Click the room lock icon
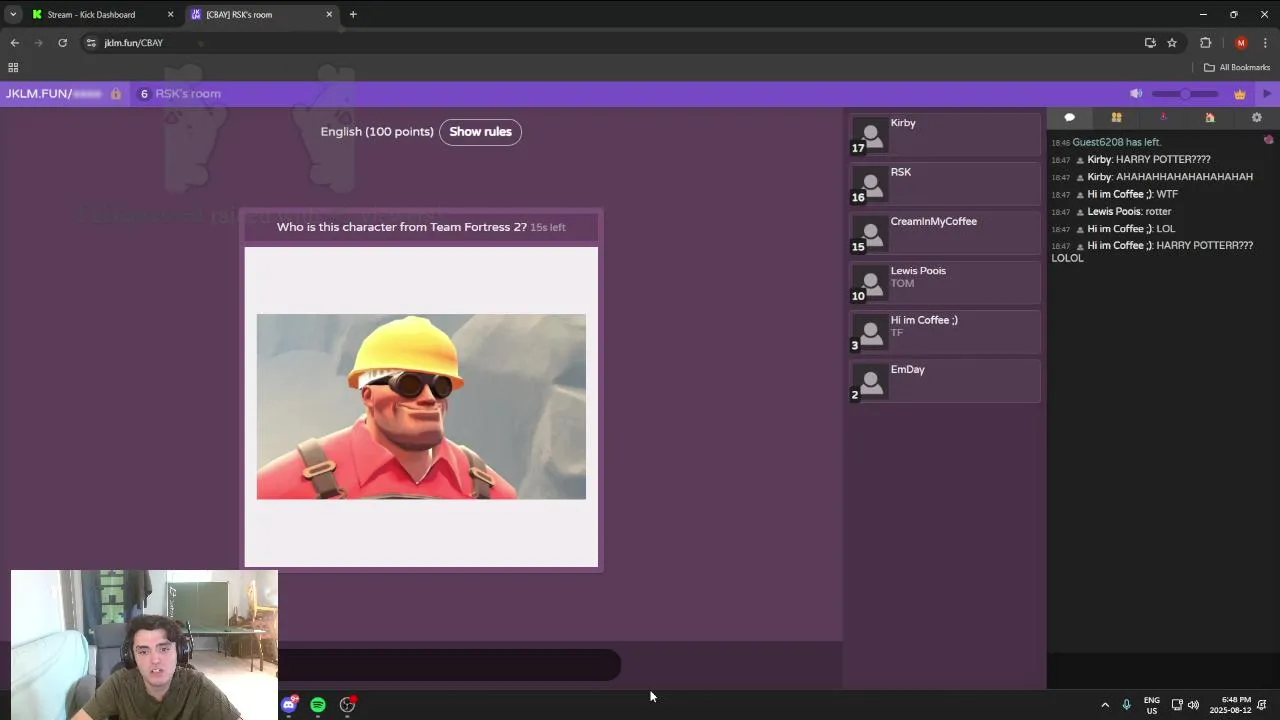The image size is (1280, 720). pyautogui.click(x=116, y=94)
